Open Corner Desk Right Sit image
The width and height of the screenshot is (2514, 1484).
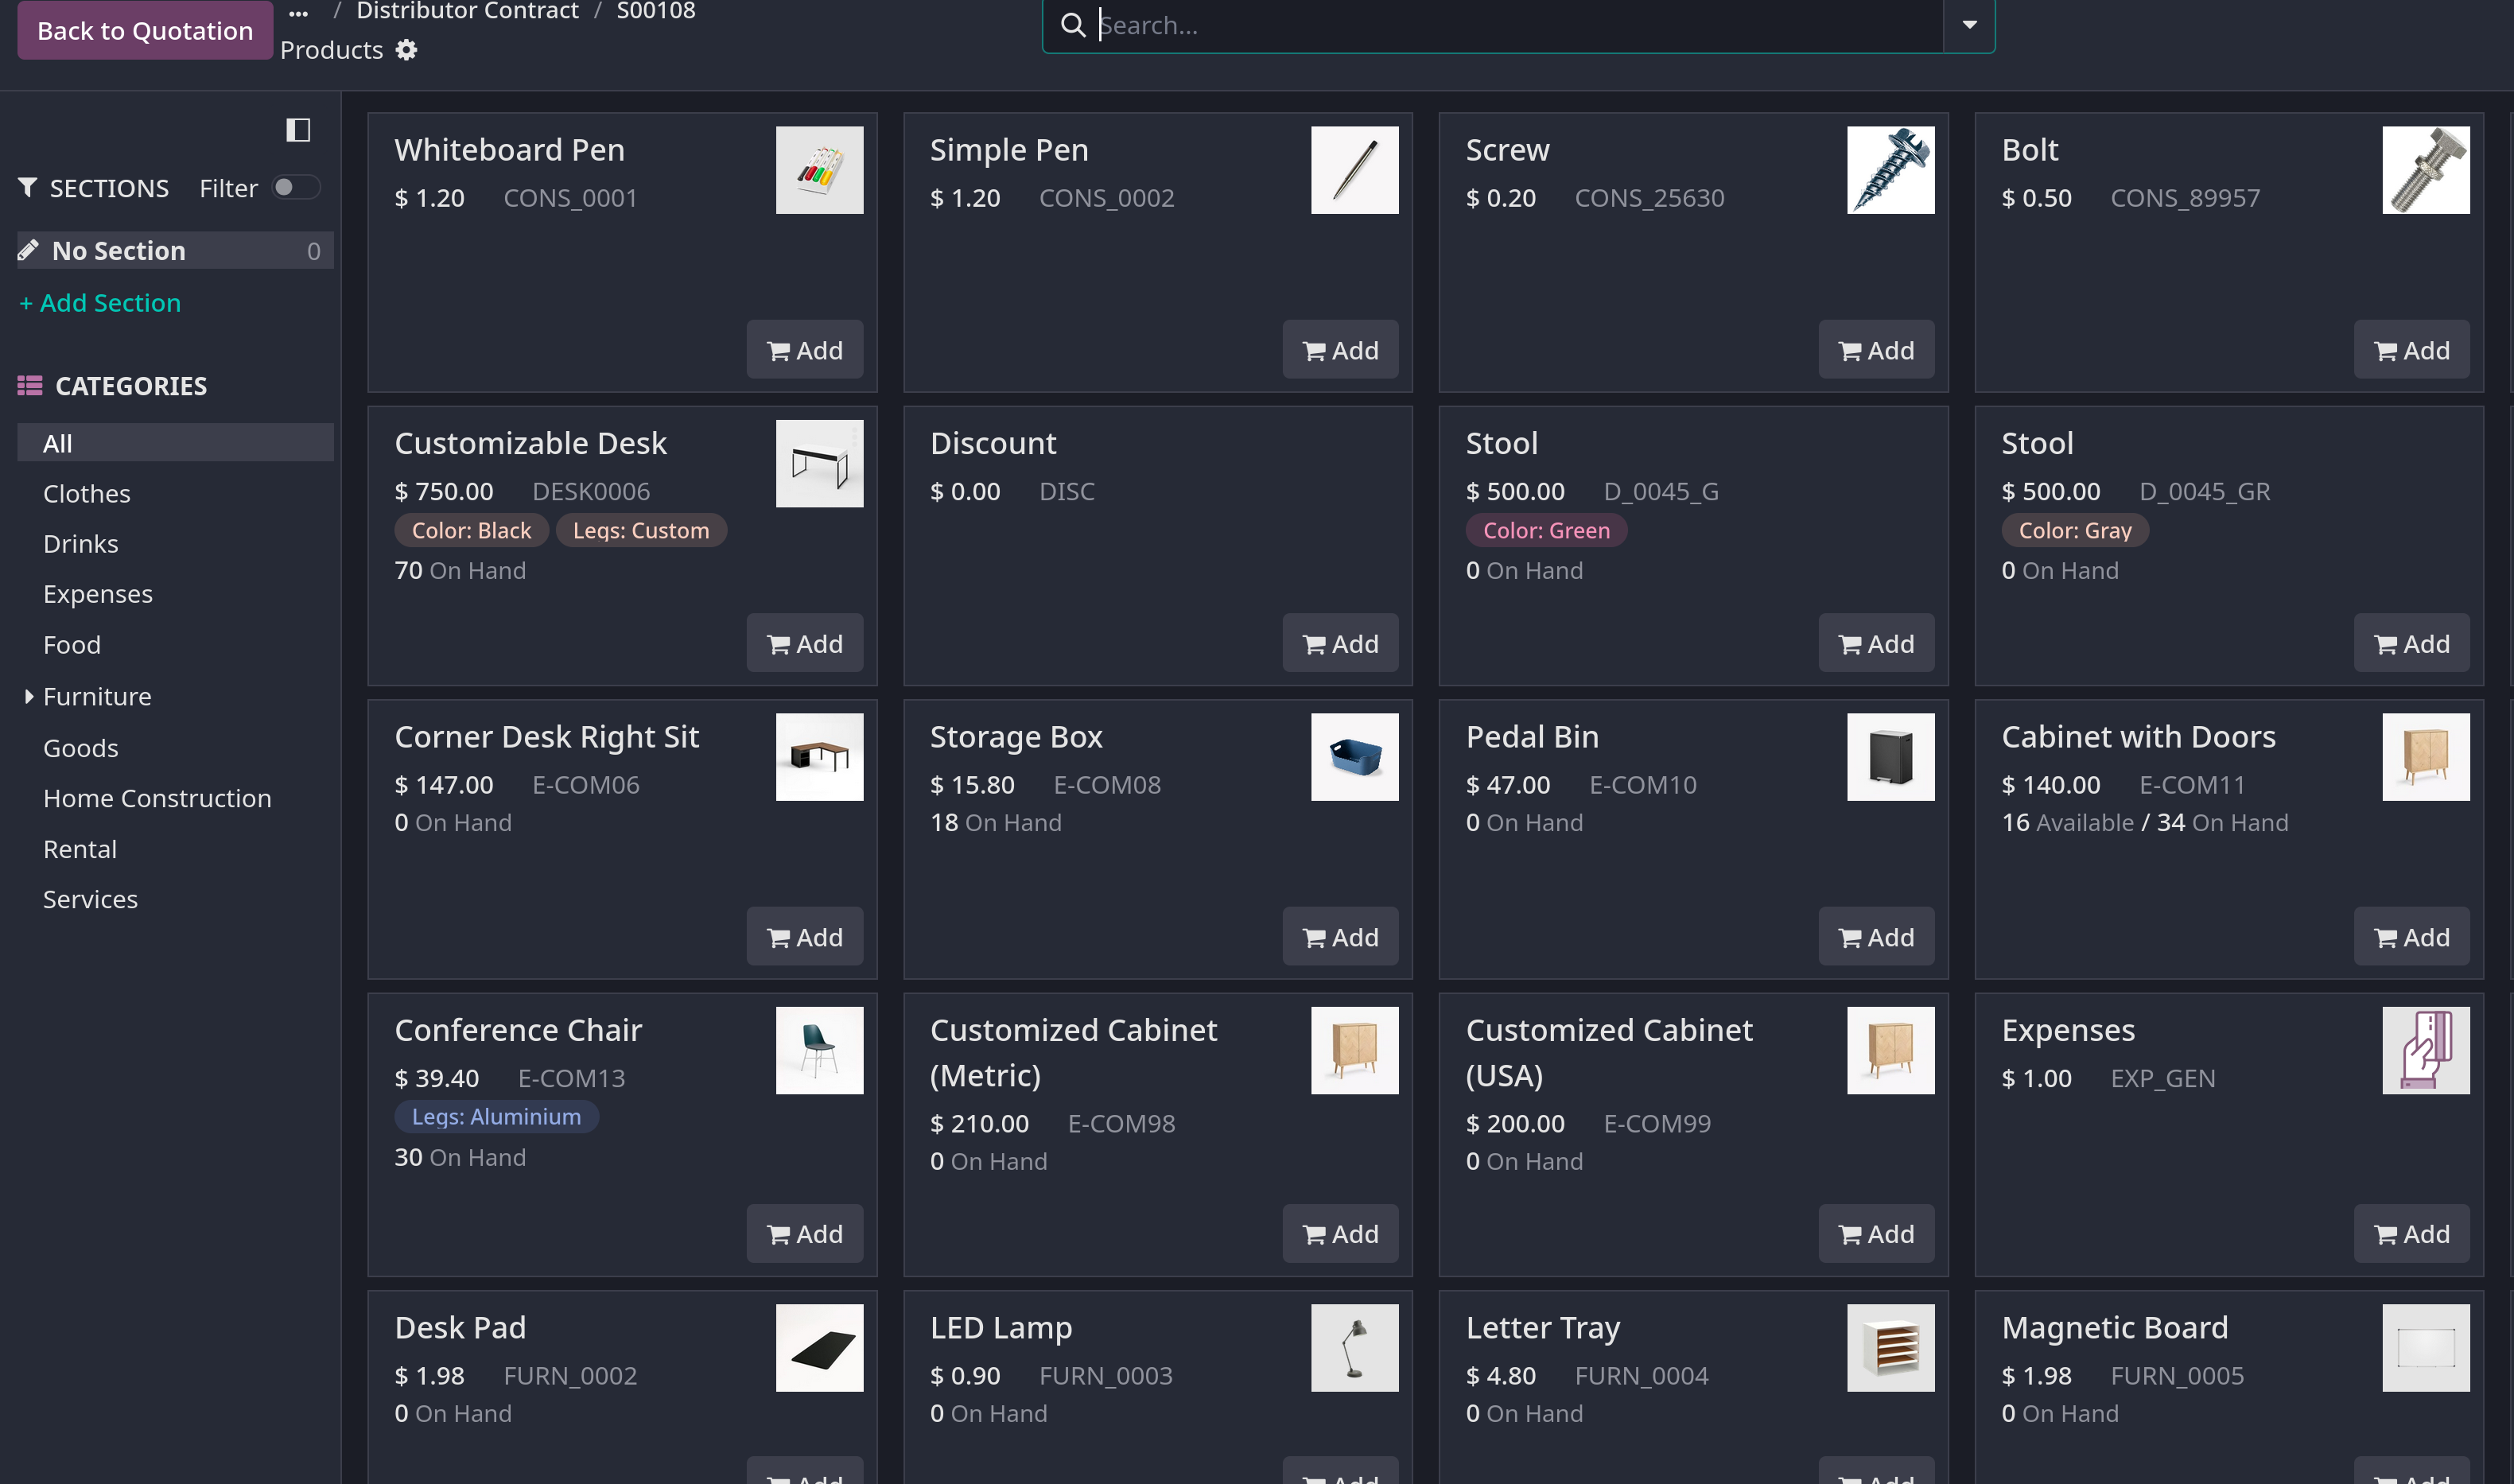819,757
